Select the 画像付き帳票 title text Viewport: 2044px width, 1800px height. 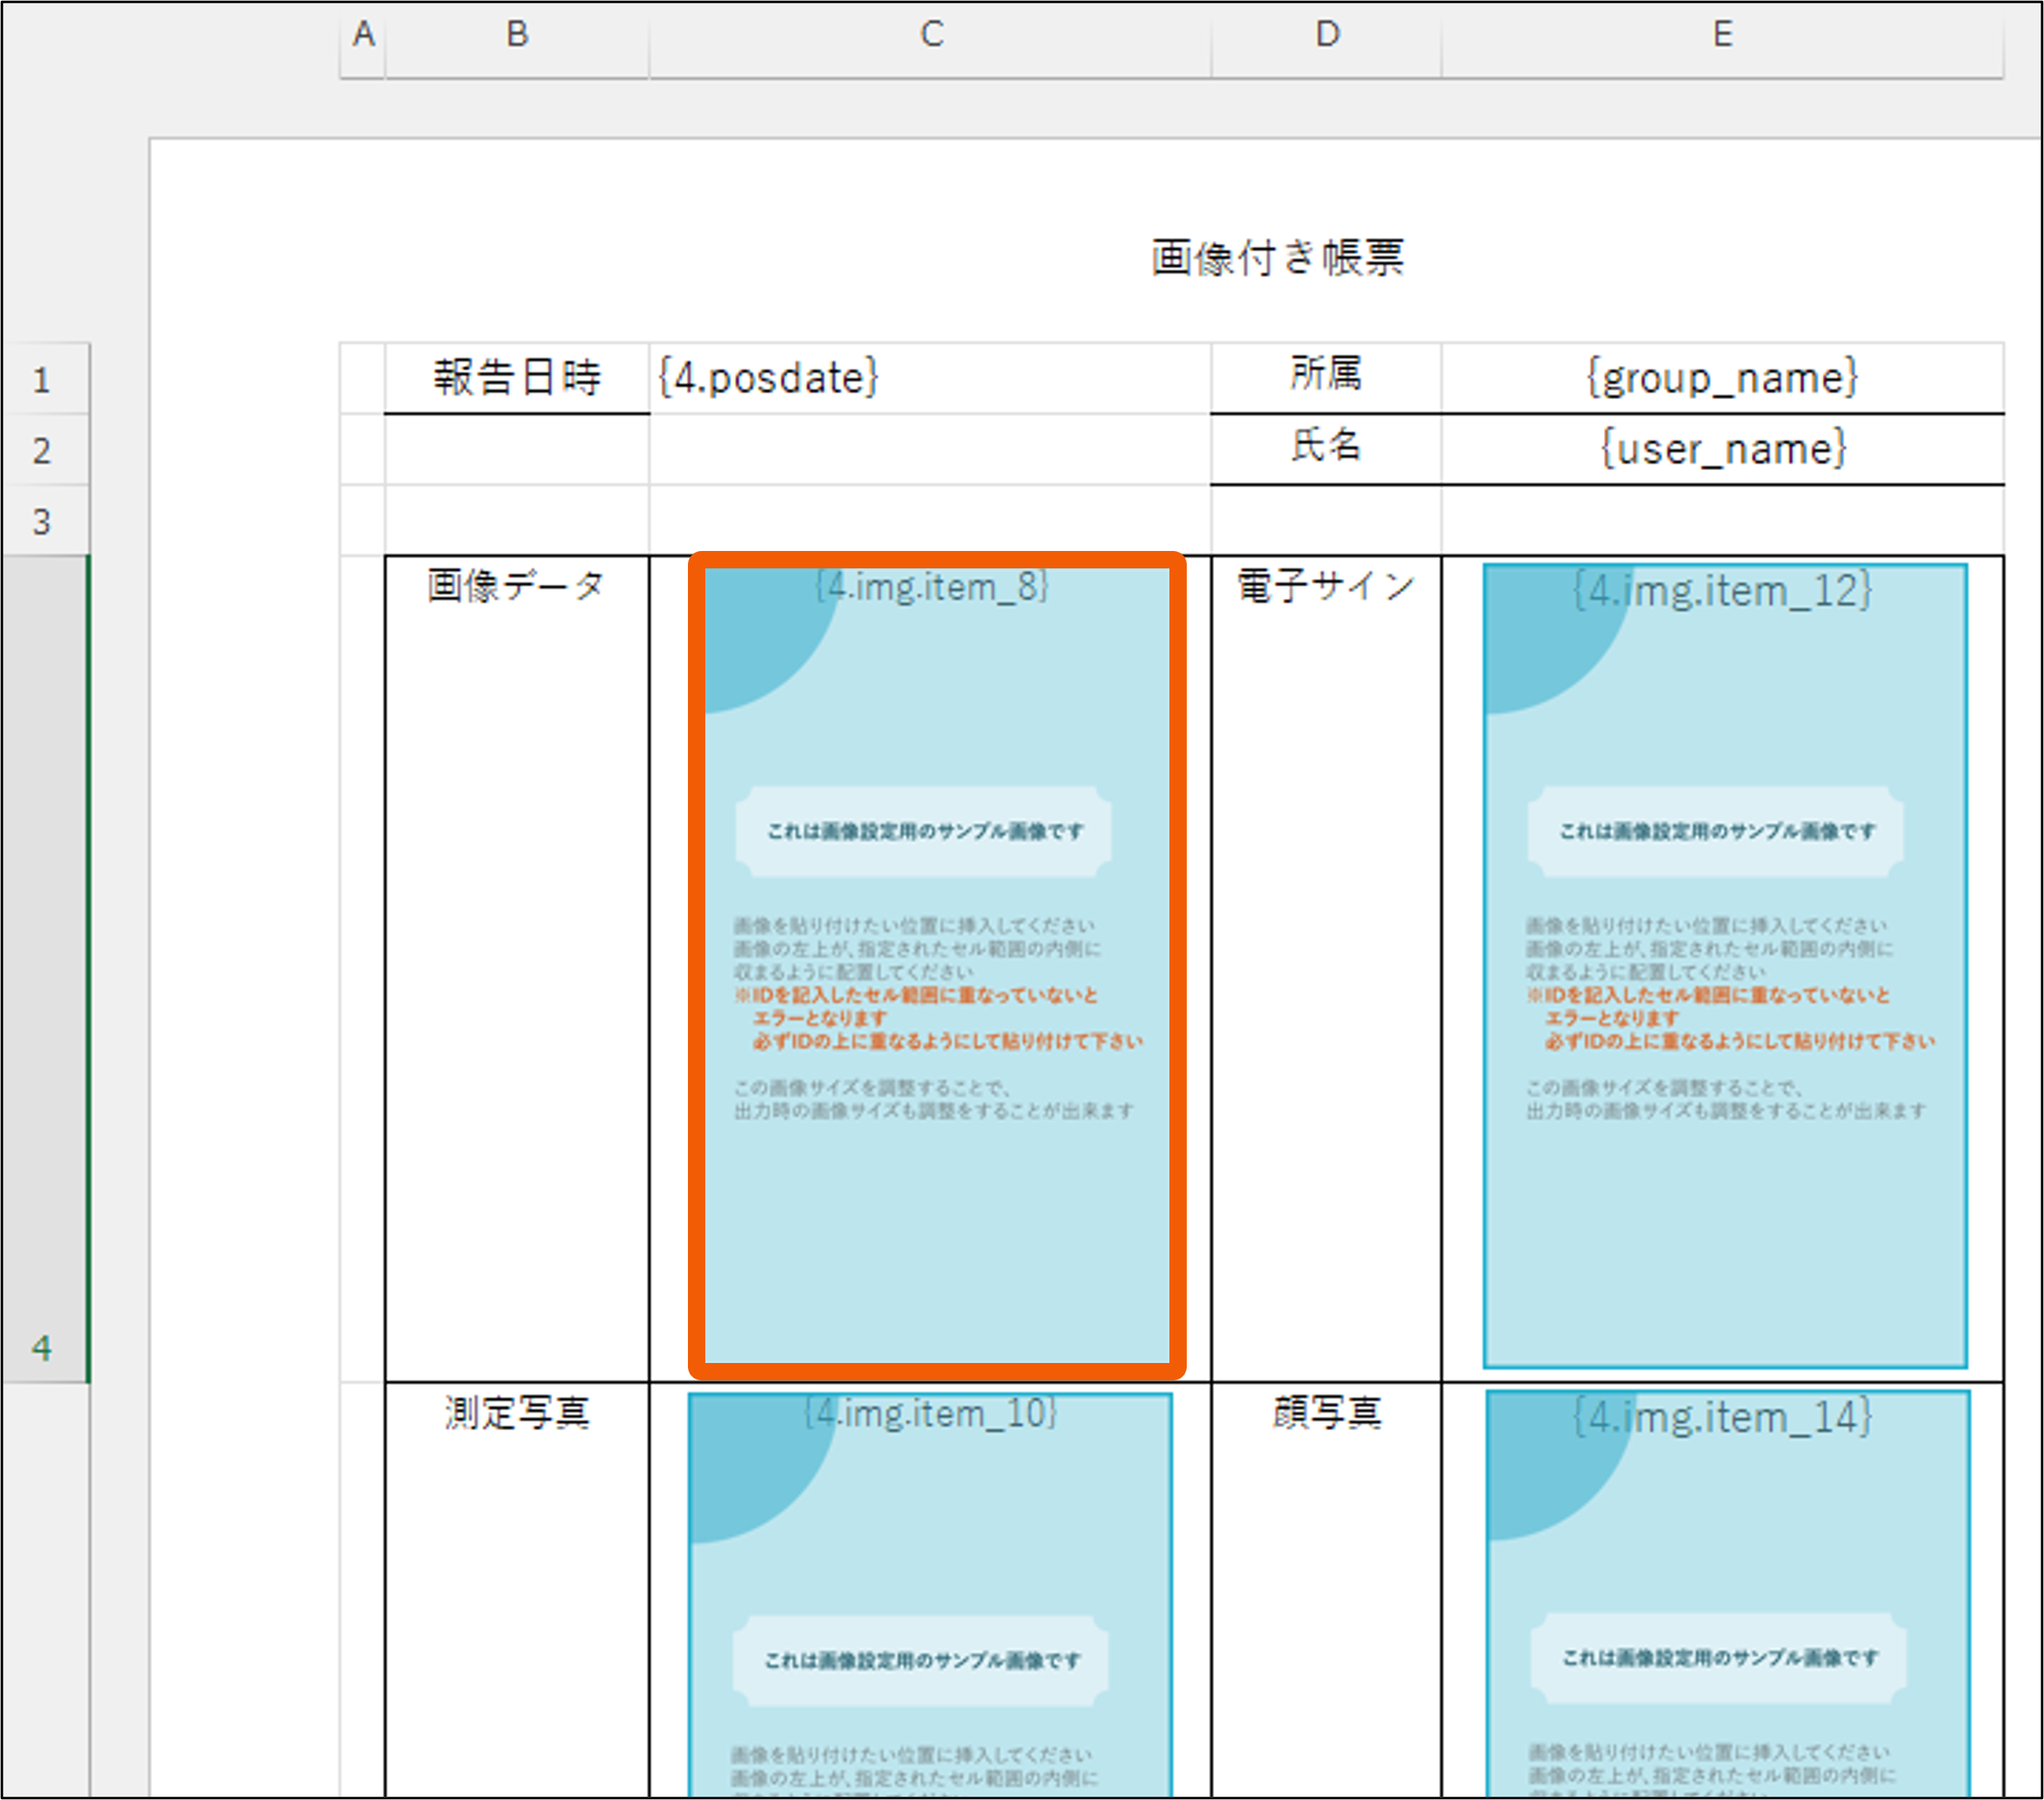pyautogui.click(x=1277, y=258)
